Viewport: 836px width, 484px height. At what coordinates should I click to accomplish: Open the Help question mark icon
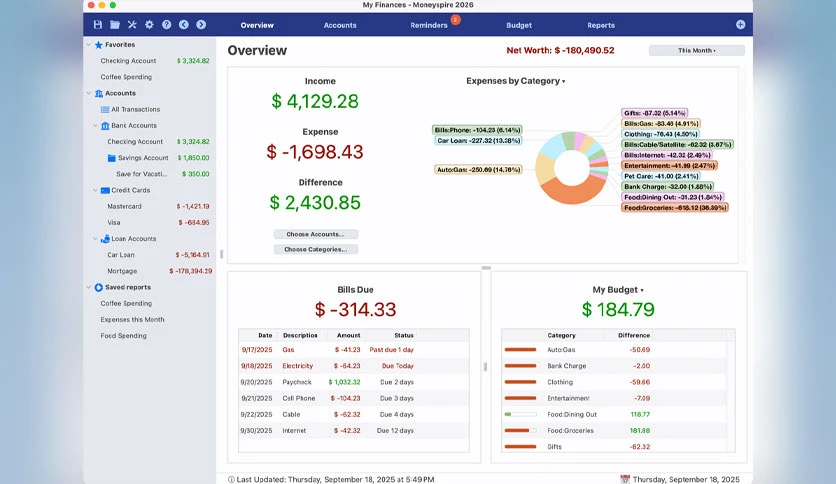(x=166, y=25)
